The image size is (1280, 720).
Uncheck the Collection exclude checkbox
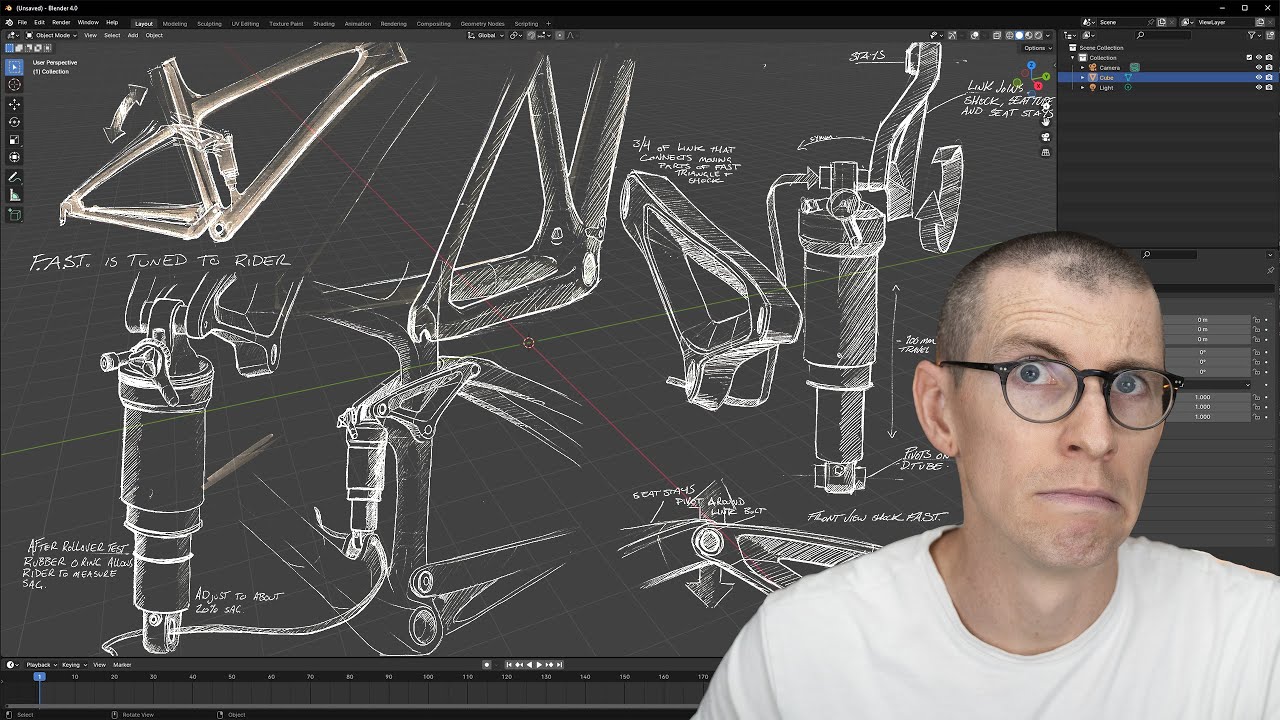tap(1249, 58)
